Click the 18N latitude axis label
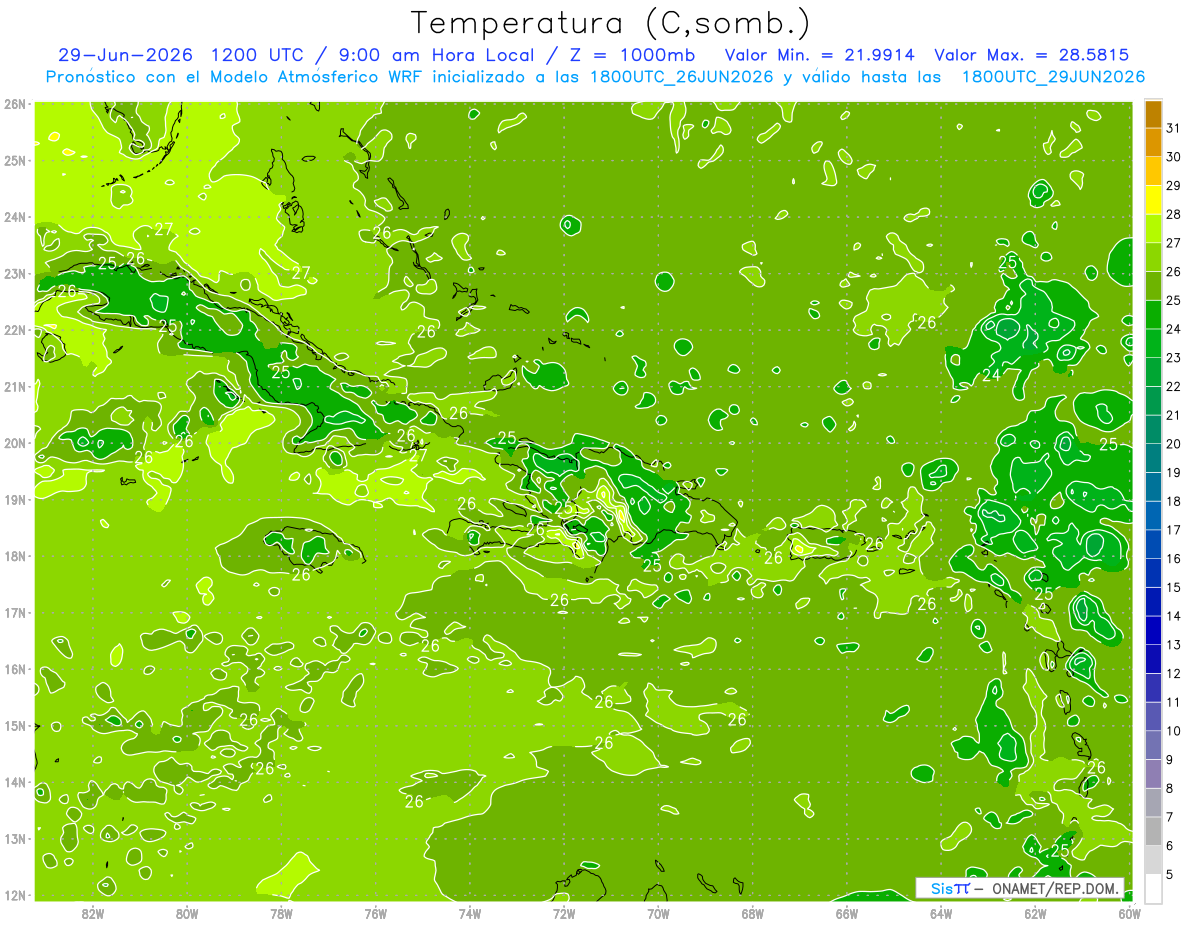The width and height of the screenshot is (1200, 927). coord(15,556)
